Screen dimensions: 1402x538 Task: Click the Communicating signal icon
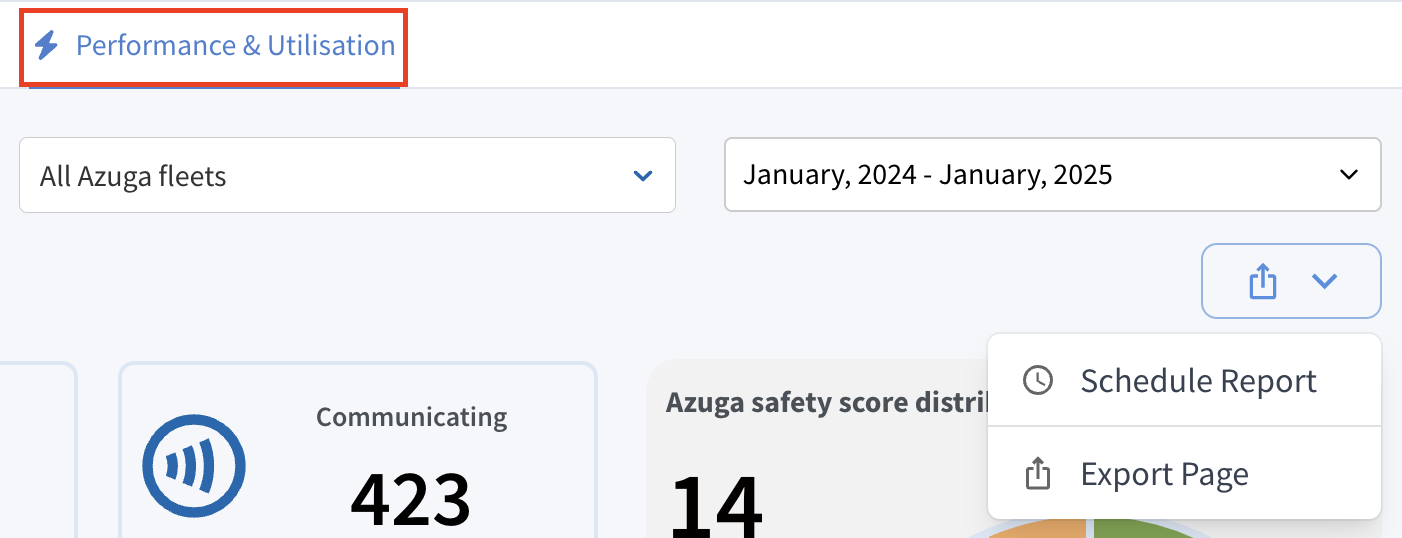[x=194, y=467]
